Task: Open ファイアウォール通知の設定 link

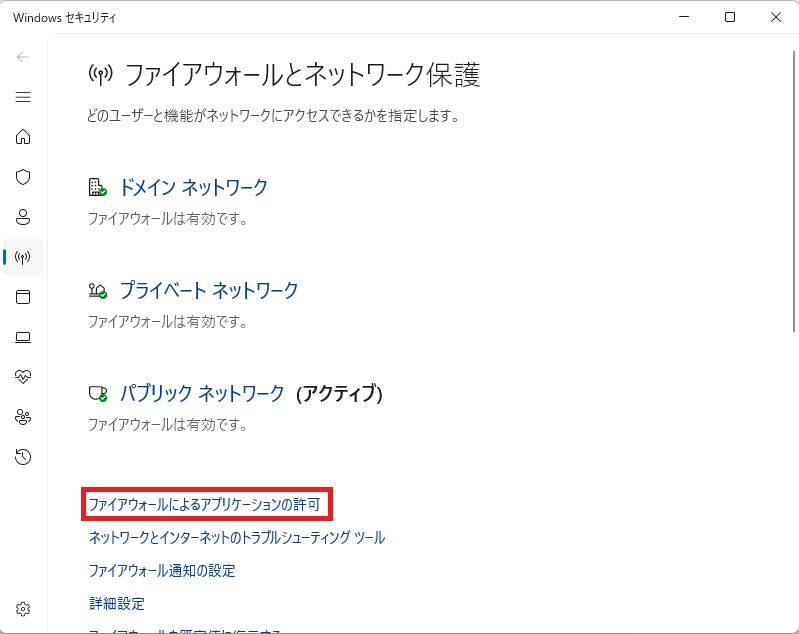Action: (162, 570)
